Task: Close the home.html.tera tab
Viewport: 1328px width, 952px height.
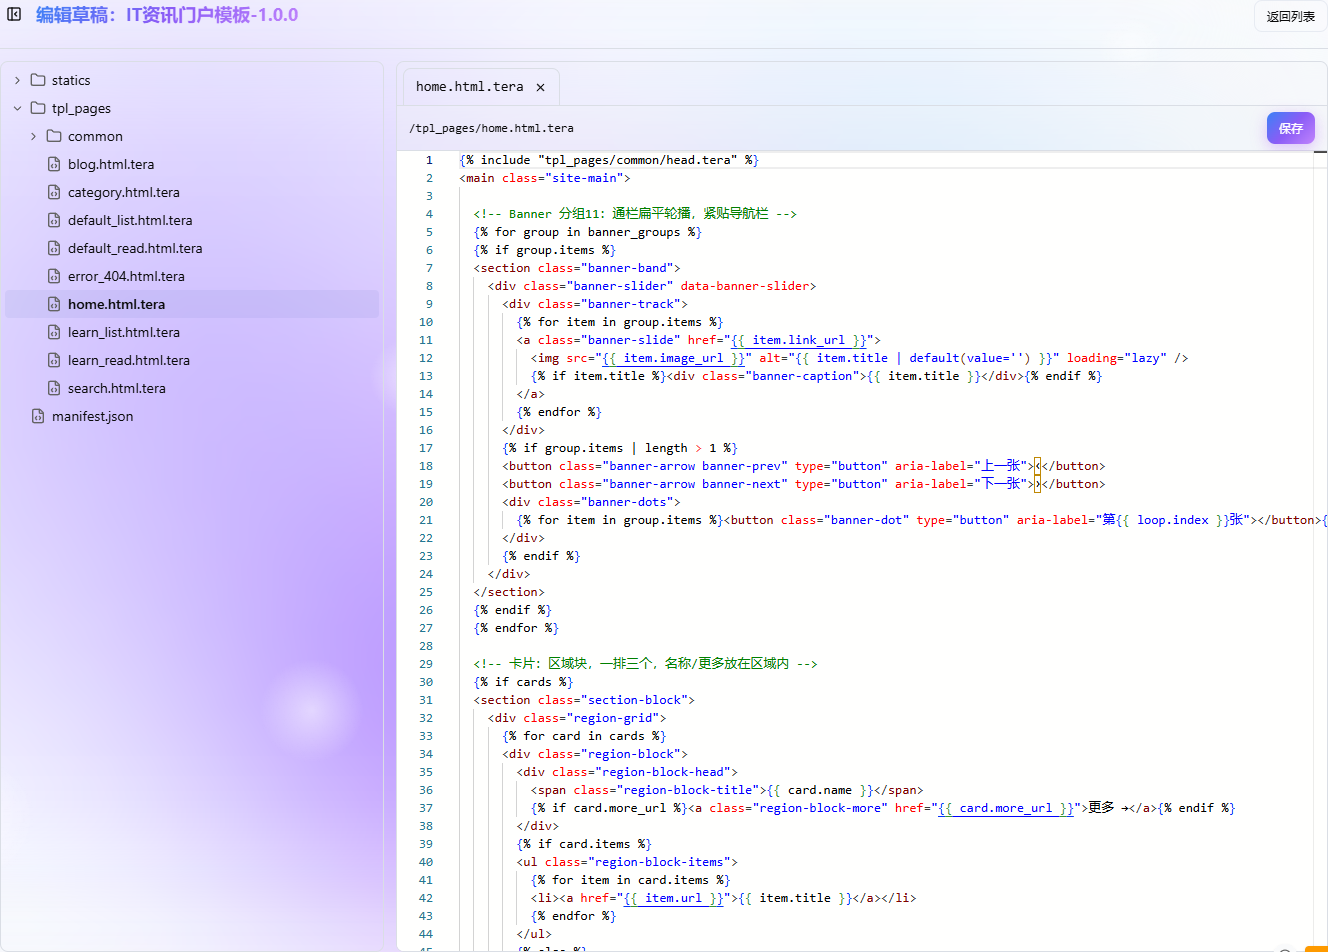Action: click(x=540, y=87)
